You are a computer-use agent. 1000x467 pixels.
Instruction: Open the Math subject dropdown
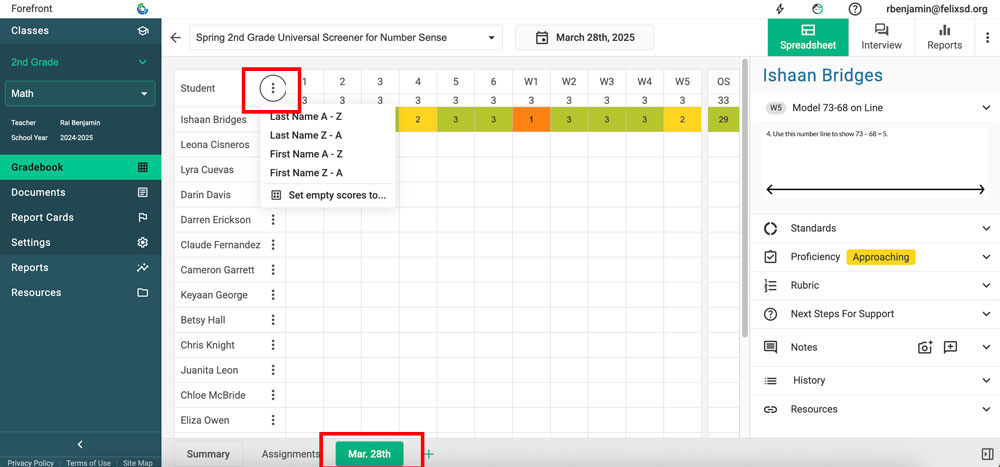coord(80,94)
